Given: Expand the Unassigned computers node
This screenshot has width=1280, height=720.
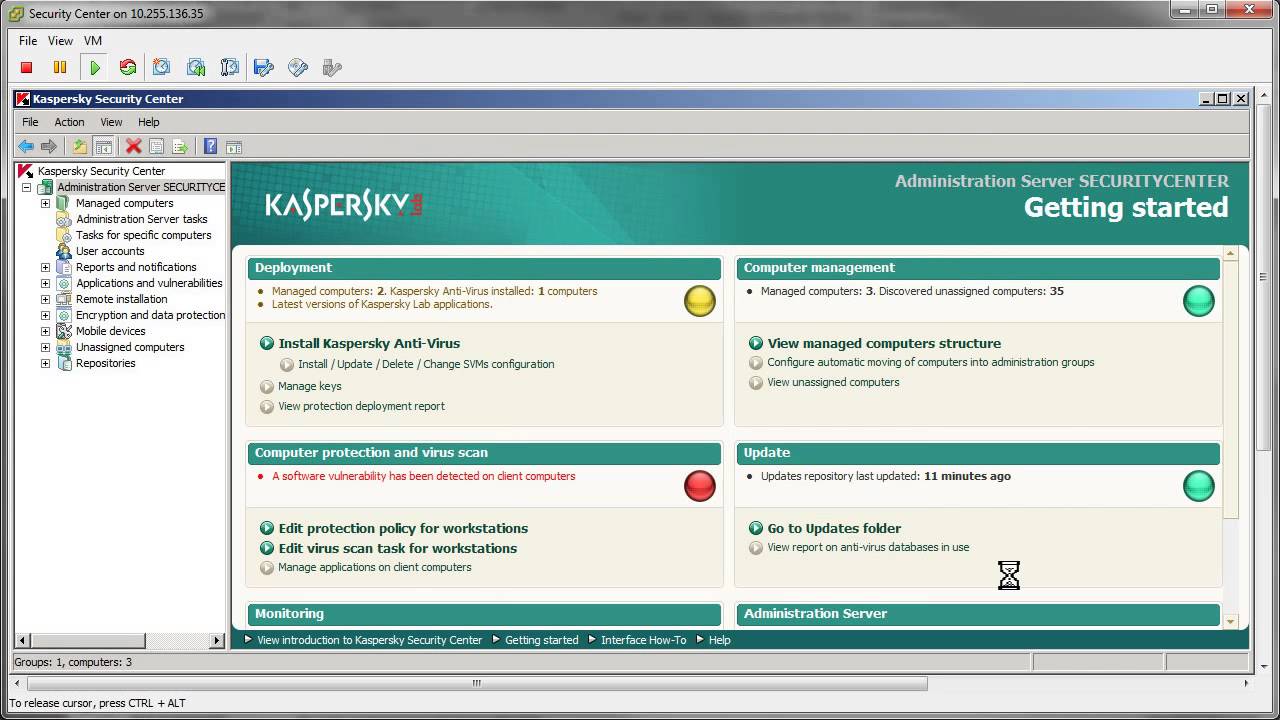Looking at the screenshot, I should coord(45,347).
